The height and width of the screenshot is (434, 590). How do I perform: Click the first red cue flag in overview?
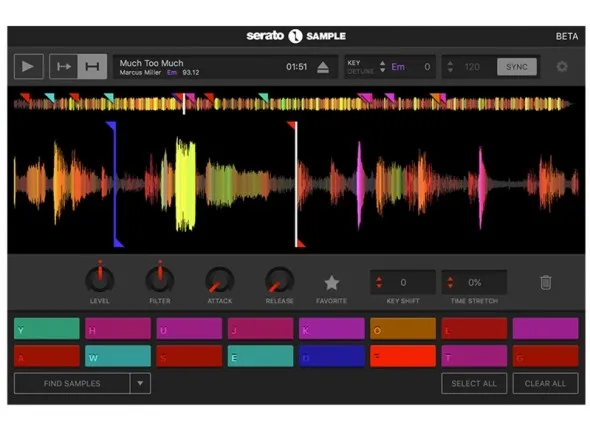[x=25, y=97]
